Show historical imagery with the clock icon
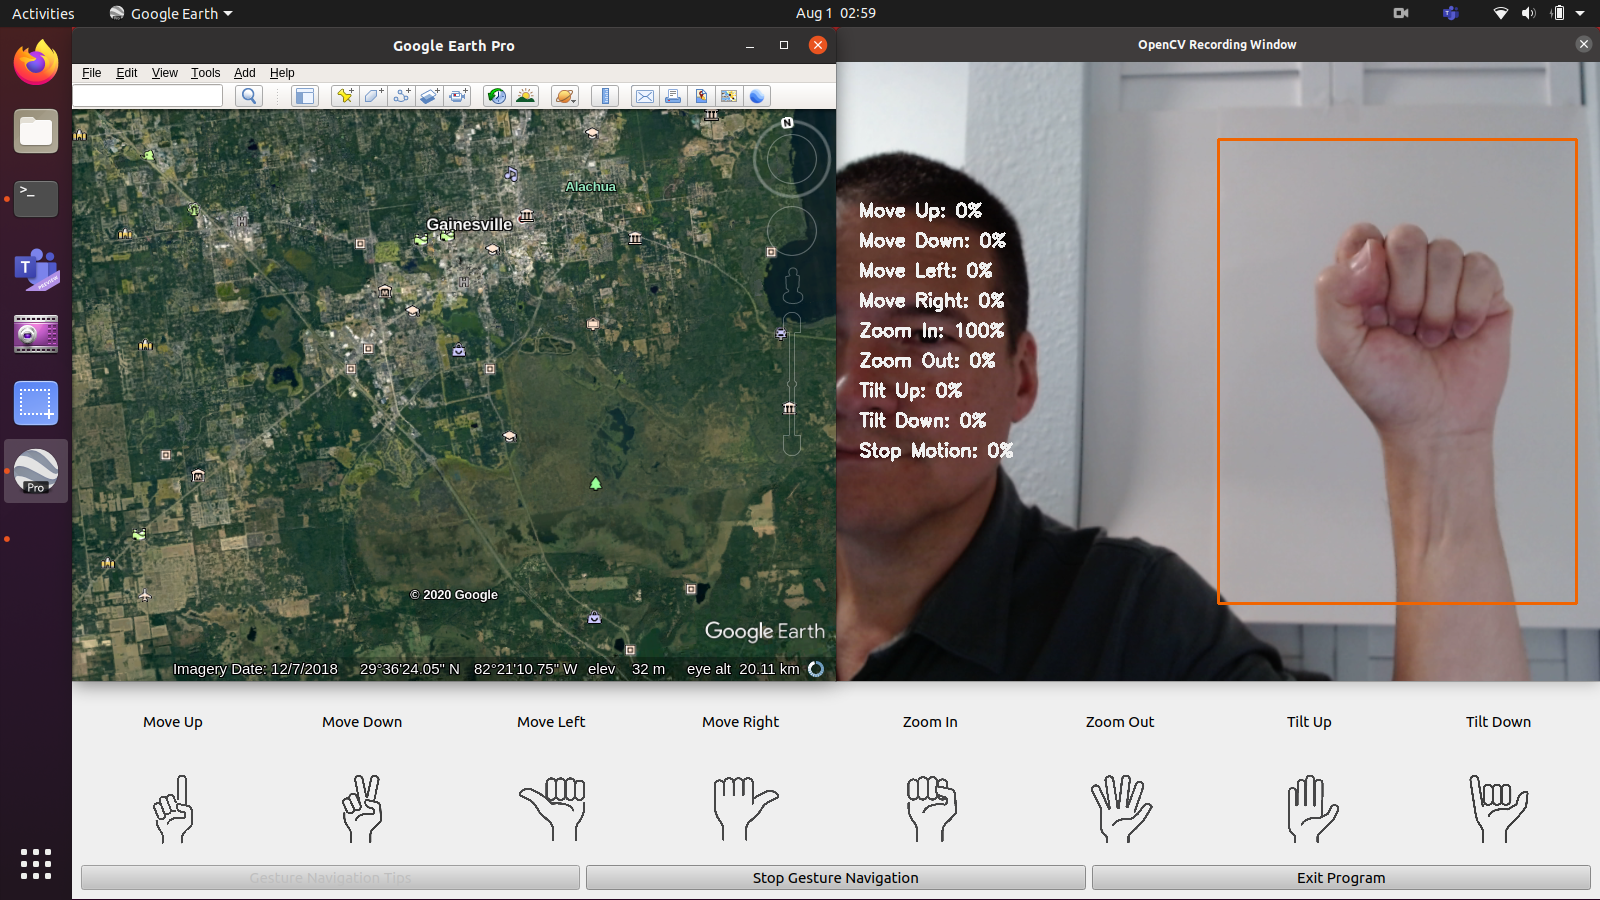The image size is (1600, 900). click(496, 96)
